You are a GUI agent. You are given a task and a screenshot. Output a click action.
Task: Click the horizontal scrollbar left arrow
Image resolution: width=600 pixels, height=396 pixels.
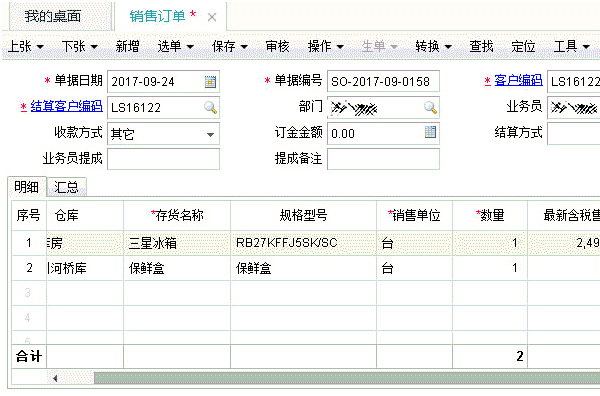pyautogui.click(x=55, y=378)
